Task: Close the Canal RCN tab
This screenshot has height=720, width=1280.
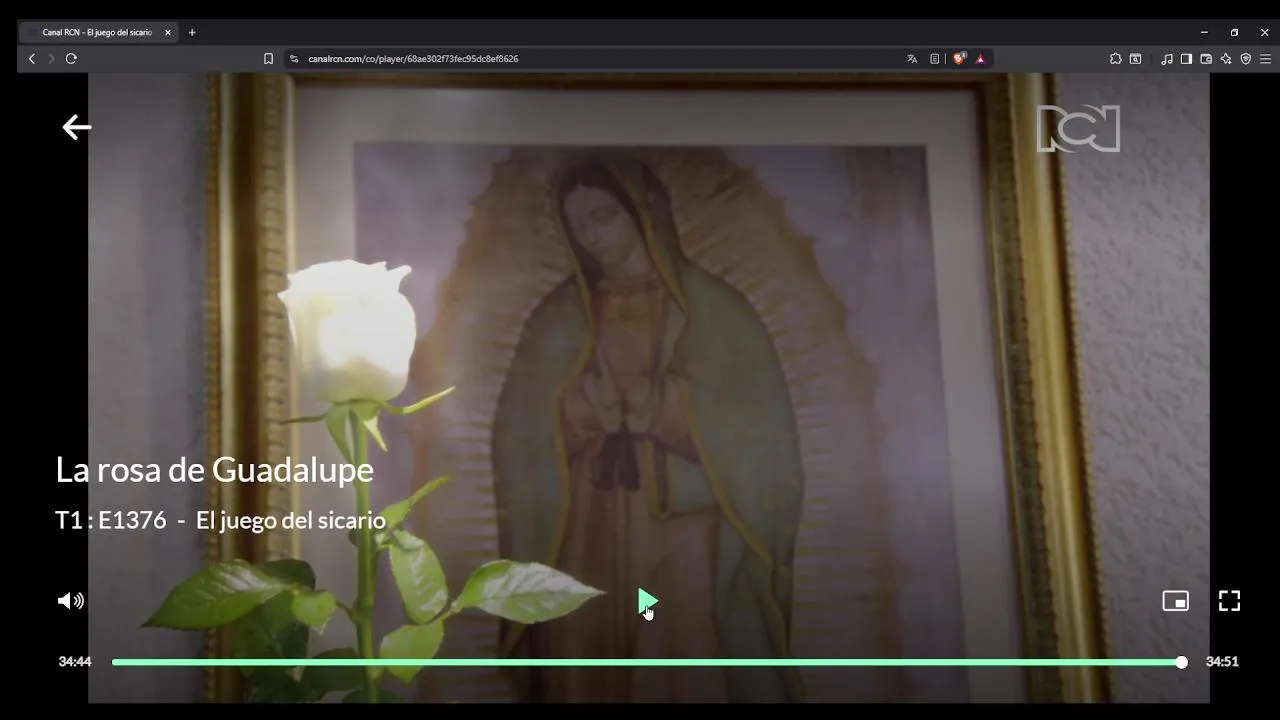Action: coord(168,32)
